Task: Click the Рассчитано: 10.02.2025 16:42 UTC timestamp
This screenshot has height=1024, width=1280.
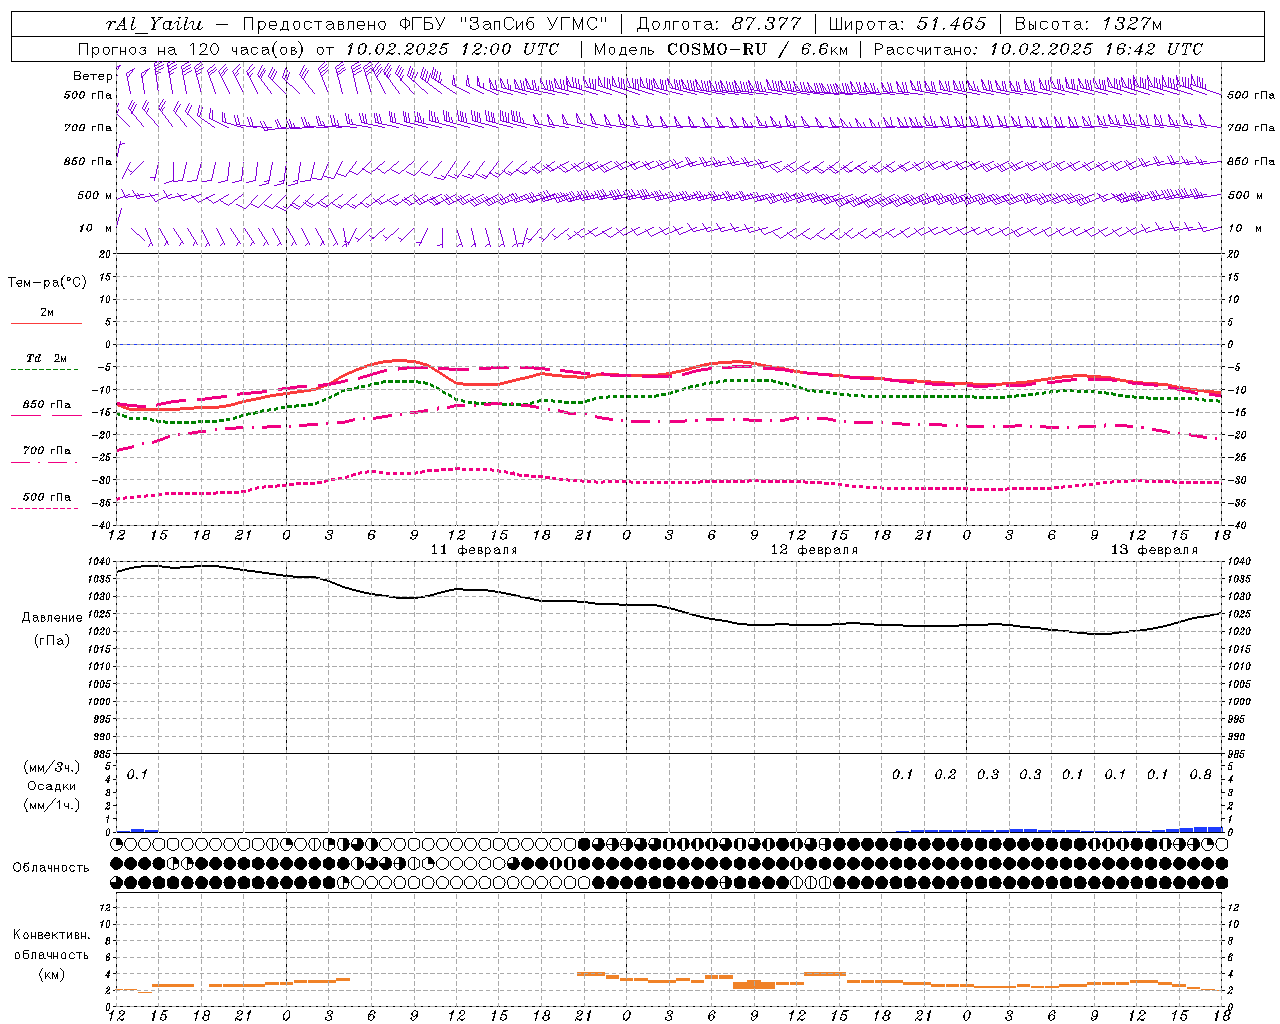Action: 1038,49
